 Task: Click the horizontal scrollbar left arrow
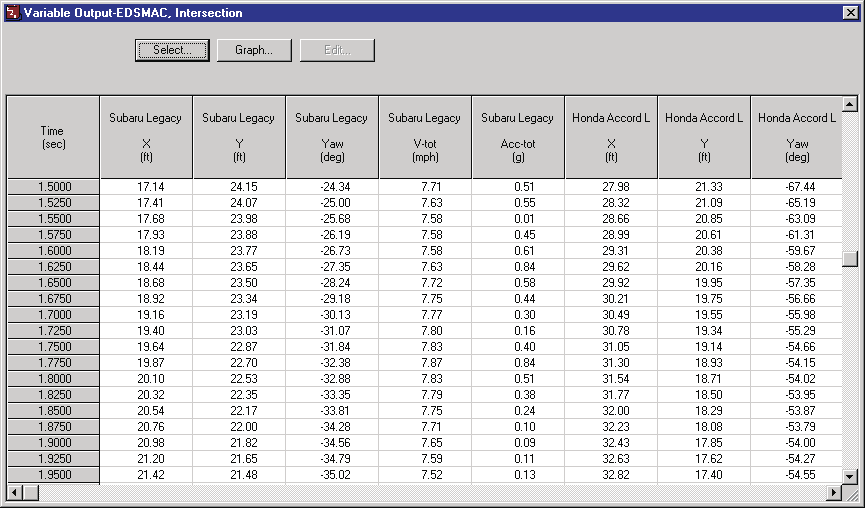click(15, 492)
